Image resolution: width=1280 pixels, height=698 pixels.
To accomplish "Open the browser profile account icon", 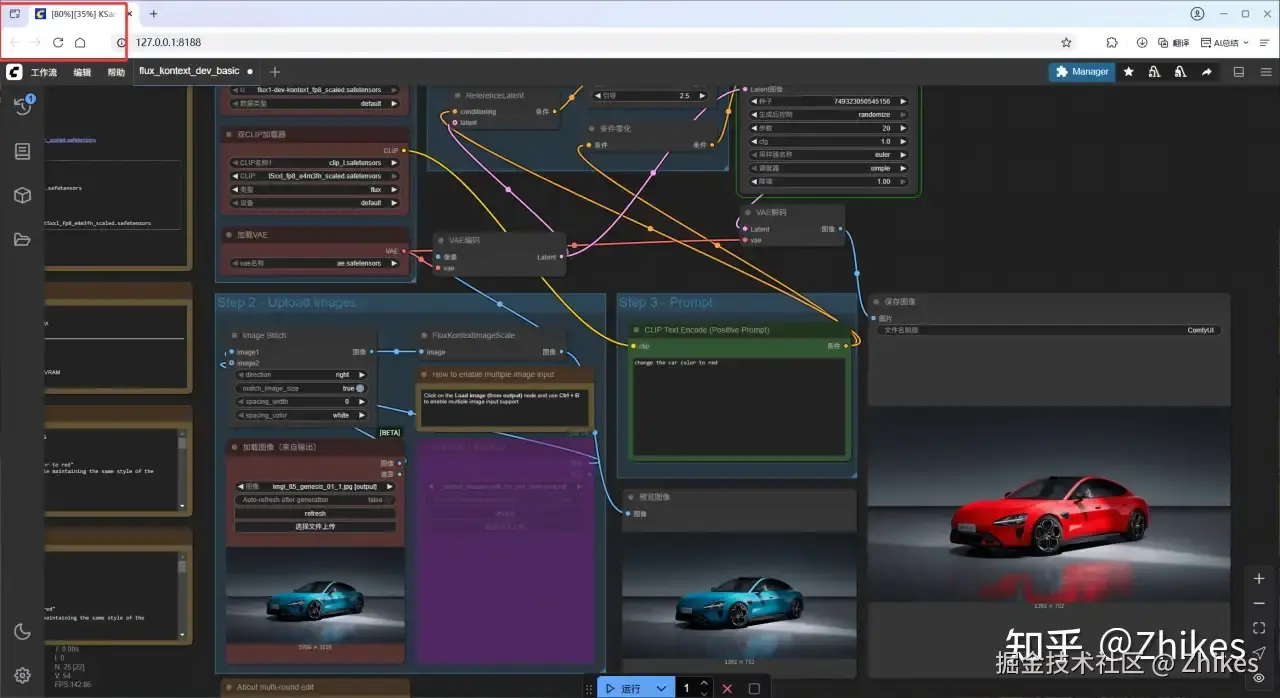I will [1197, 14].
